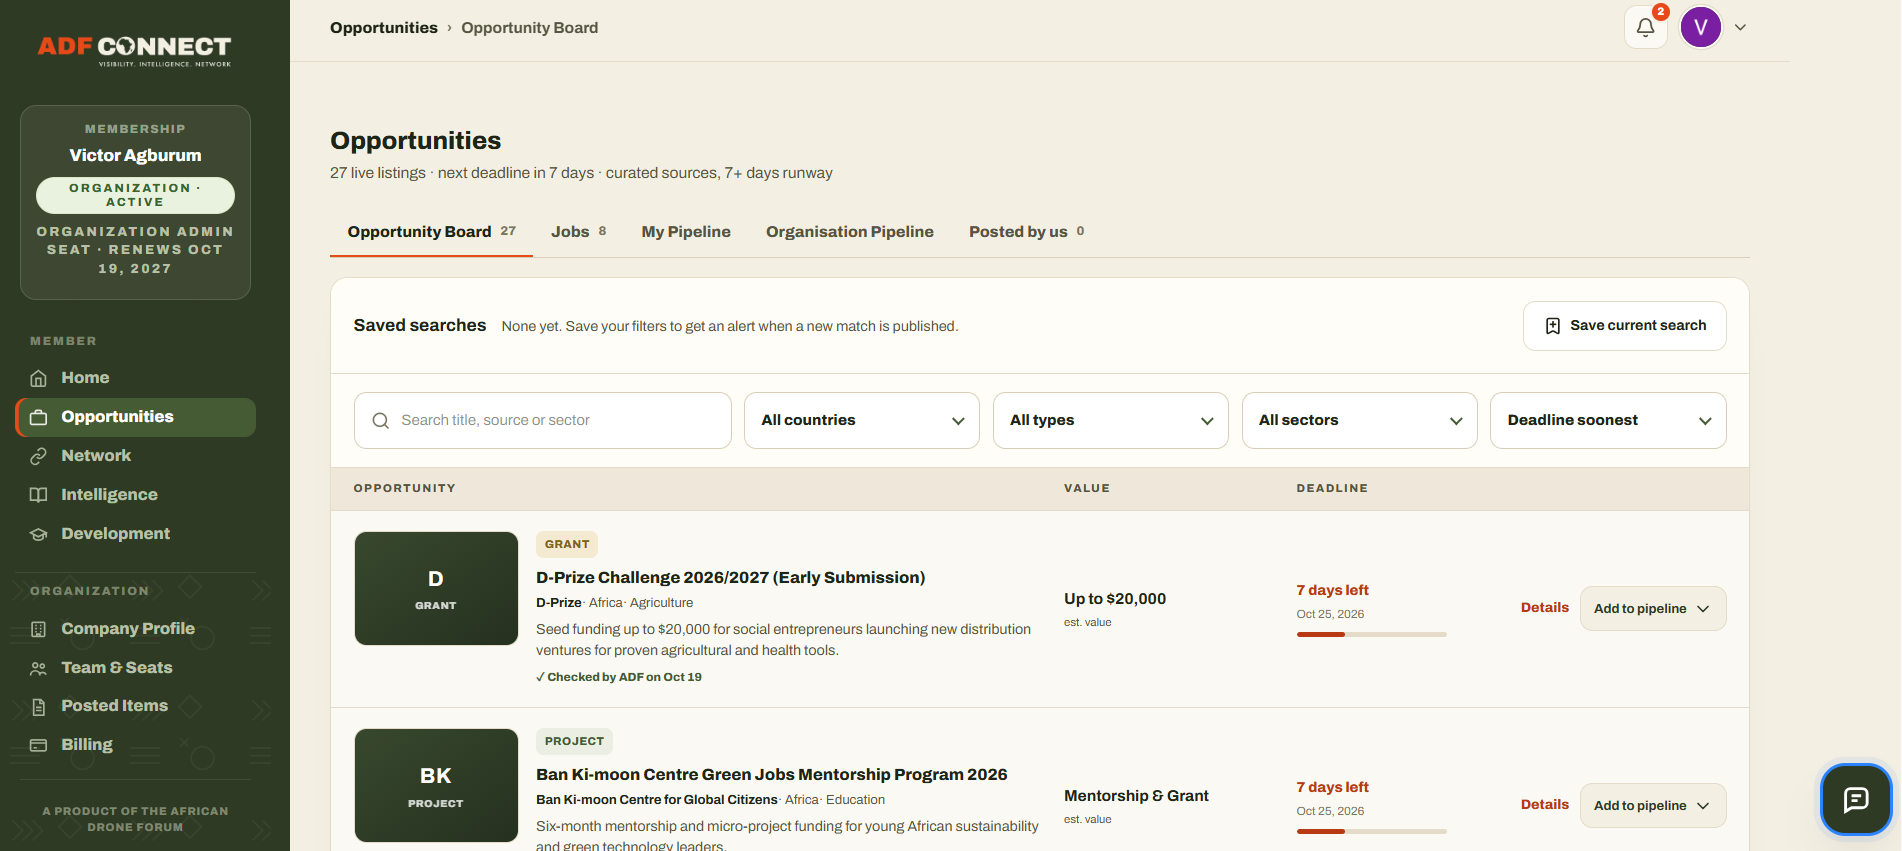Open the All sectors dropdown

tap(1359, 421)
